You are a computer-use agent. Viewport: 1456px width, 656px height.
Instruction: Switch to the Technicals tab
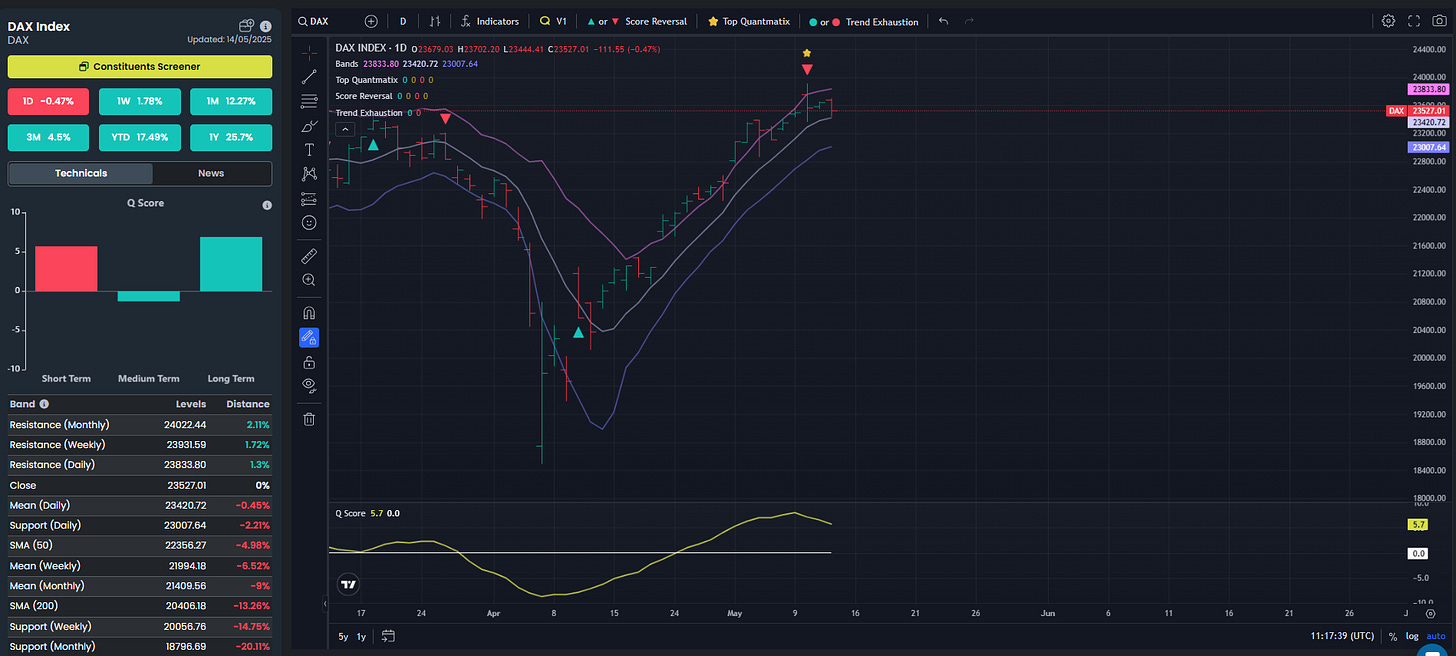tap(81, 173)
